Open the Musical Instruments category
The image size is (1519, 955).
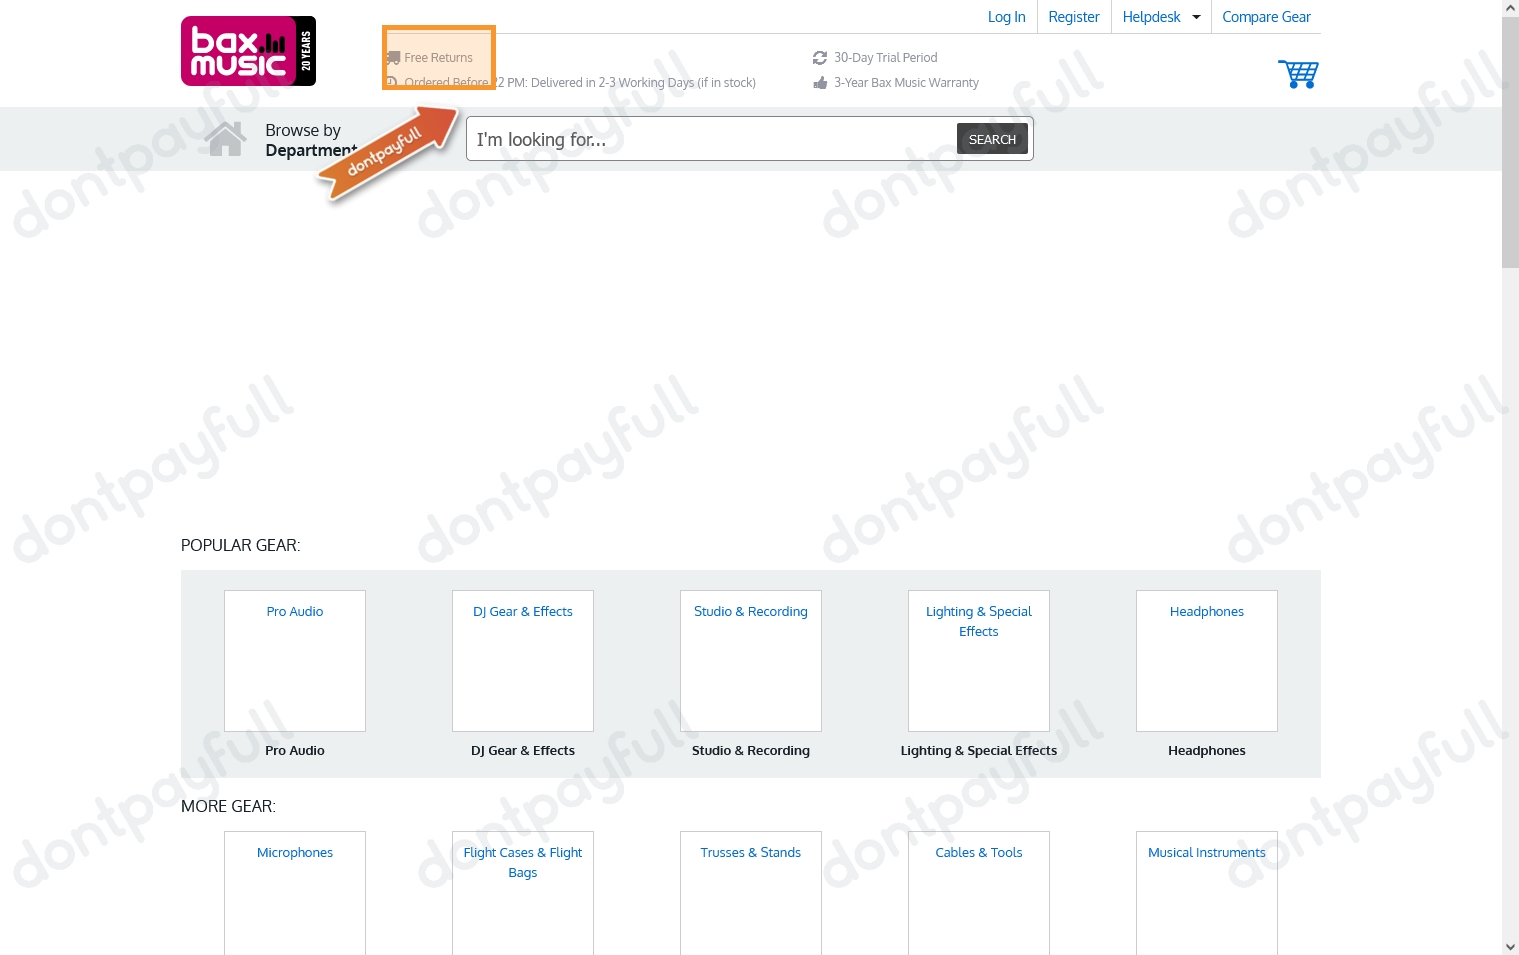tap(1206, 890)
